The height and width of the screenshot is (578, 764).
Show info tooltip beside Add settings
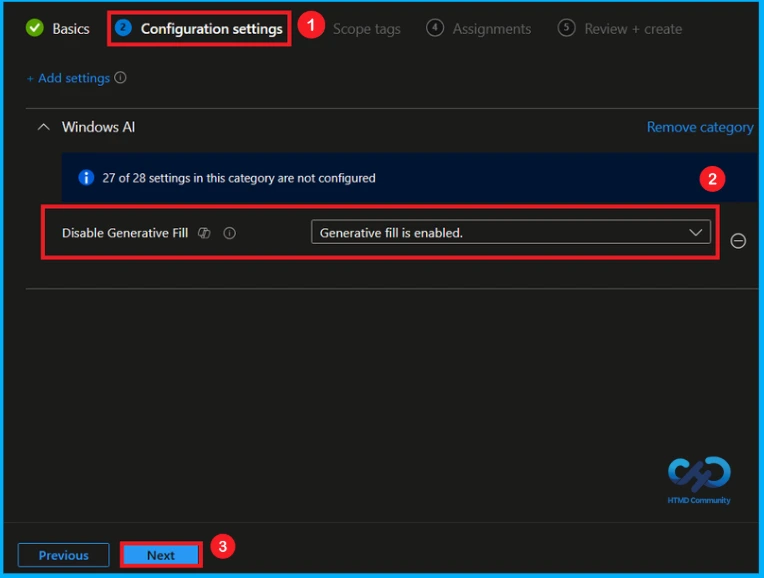pos(120,77)
